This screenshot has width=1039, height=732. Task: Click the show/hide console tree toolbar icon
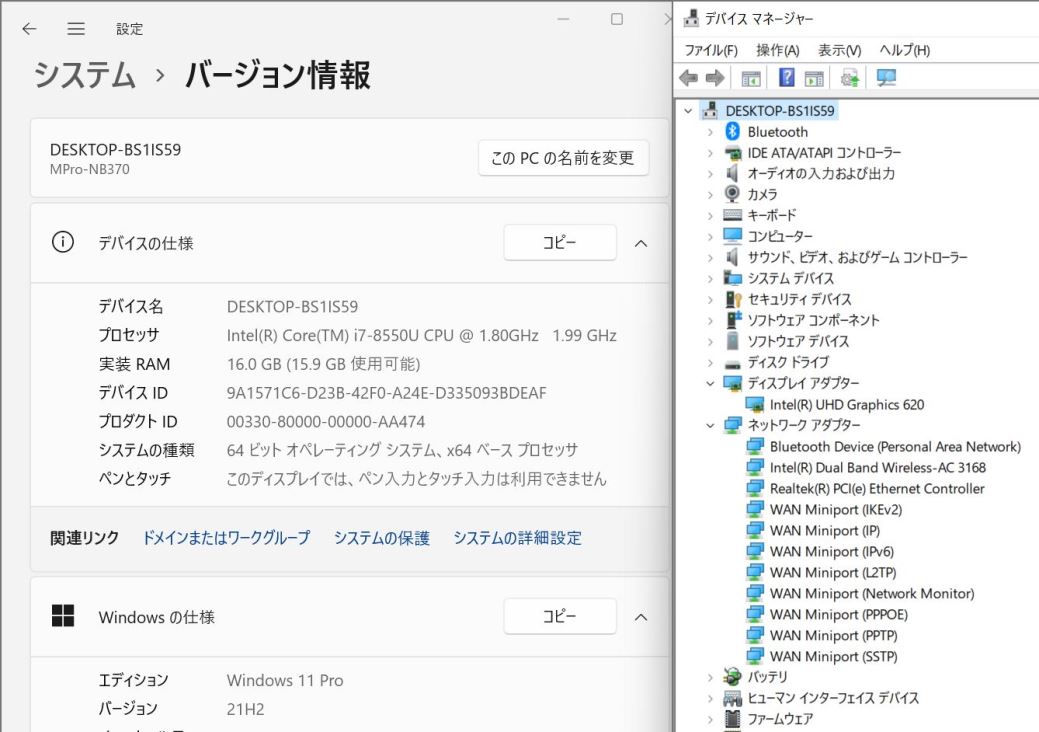point(751,78)
